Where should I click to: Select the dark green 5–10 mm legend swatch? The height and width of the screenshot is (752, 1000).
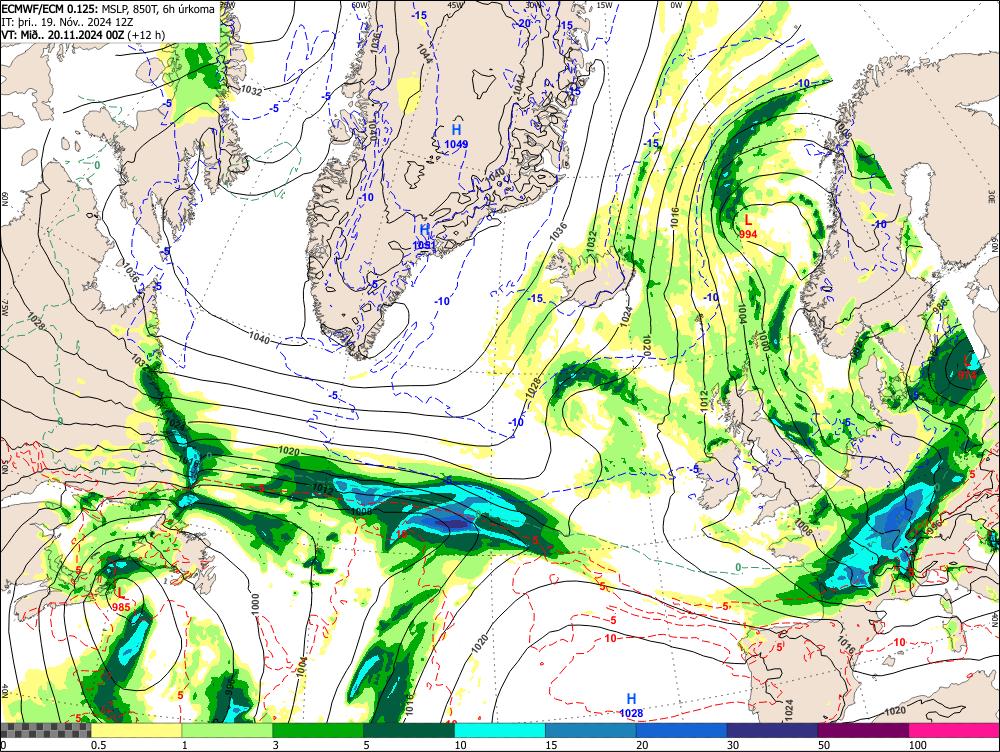pyautogui.click(x=409, y=730)
